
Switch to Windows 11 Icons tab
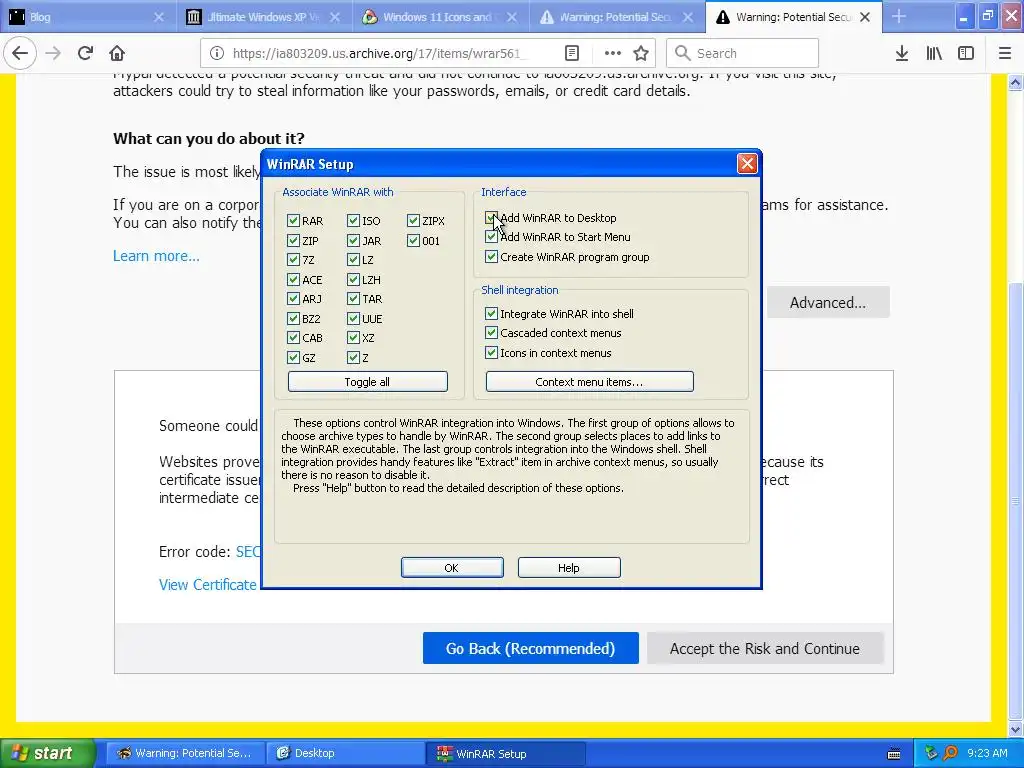(x=440, y=17)
